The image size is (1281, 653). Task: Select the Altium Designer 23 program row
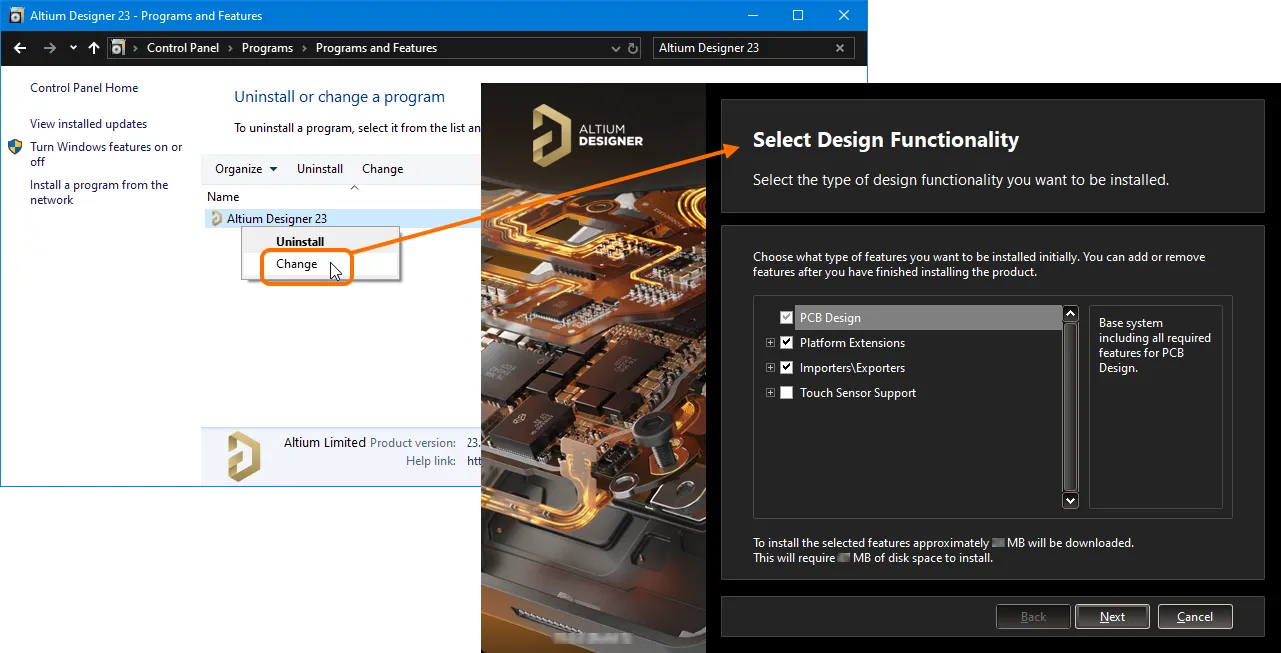point(341,219)
